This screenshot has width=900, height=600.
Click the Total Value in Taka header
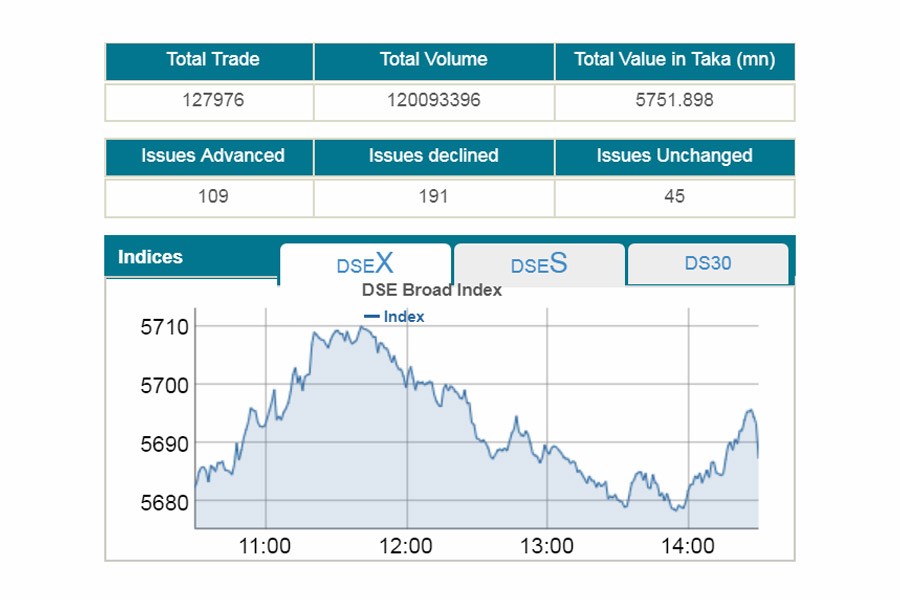(674, 60)
